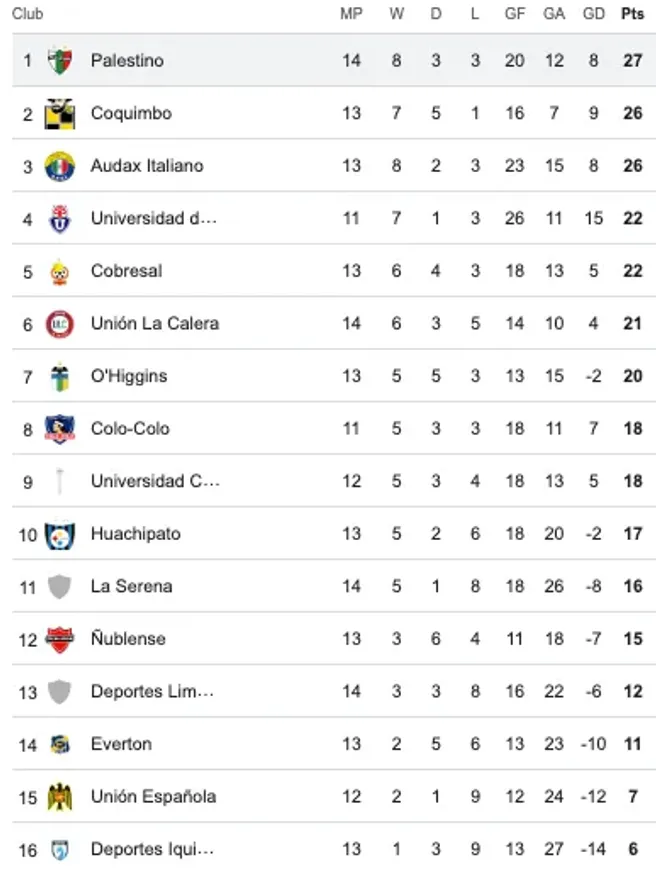Open the La Serena team link

131,586
